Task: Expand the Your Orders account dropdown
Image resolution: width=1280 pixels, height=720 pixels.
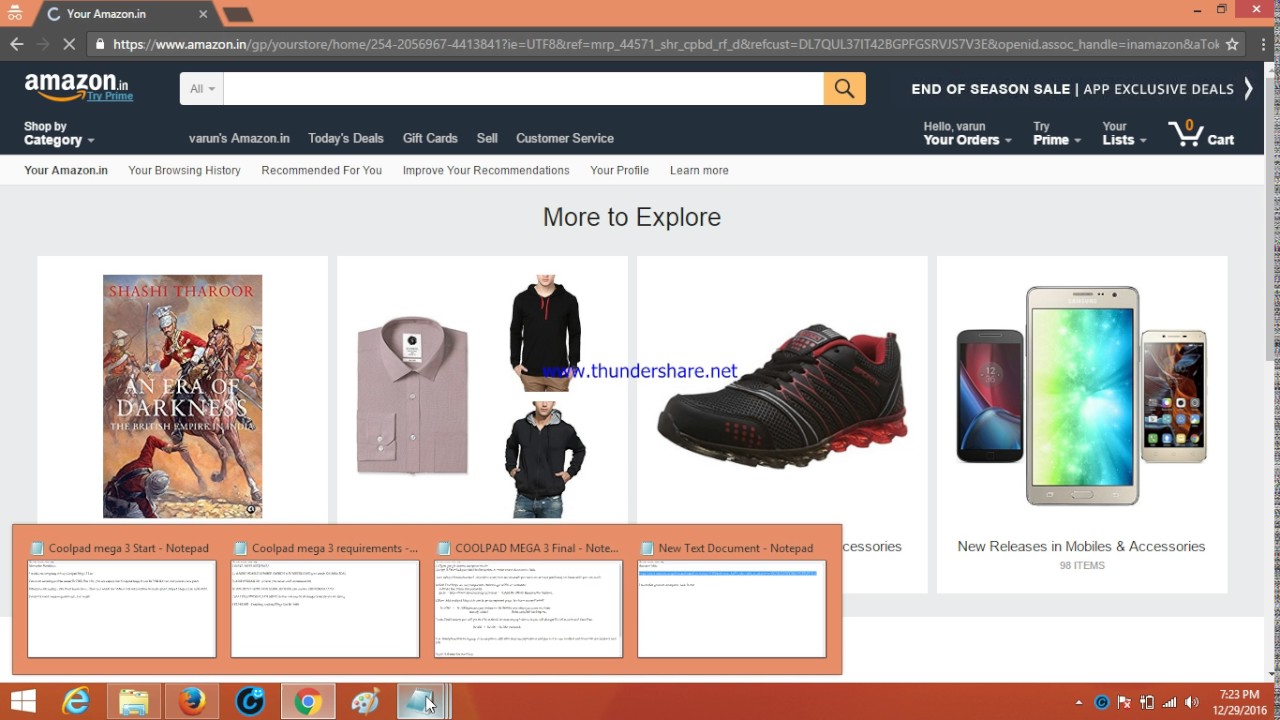Action: 967,133
